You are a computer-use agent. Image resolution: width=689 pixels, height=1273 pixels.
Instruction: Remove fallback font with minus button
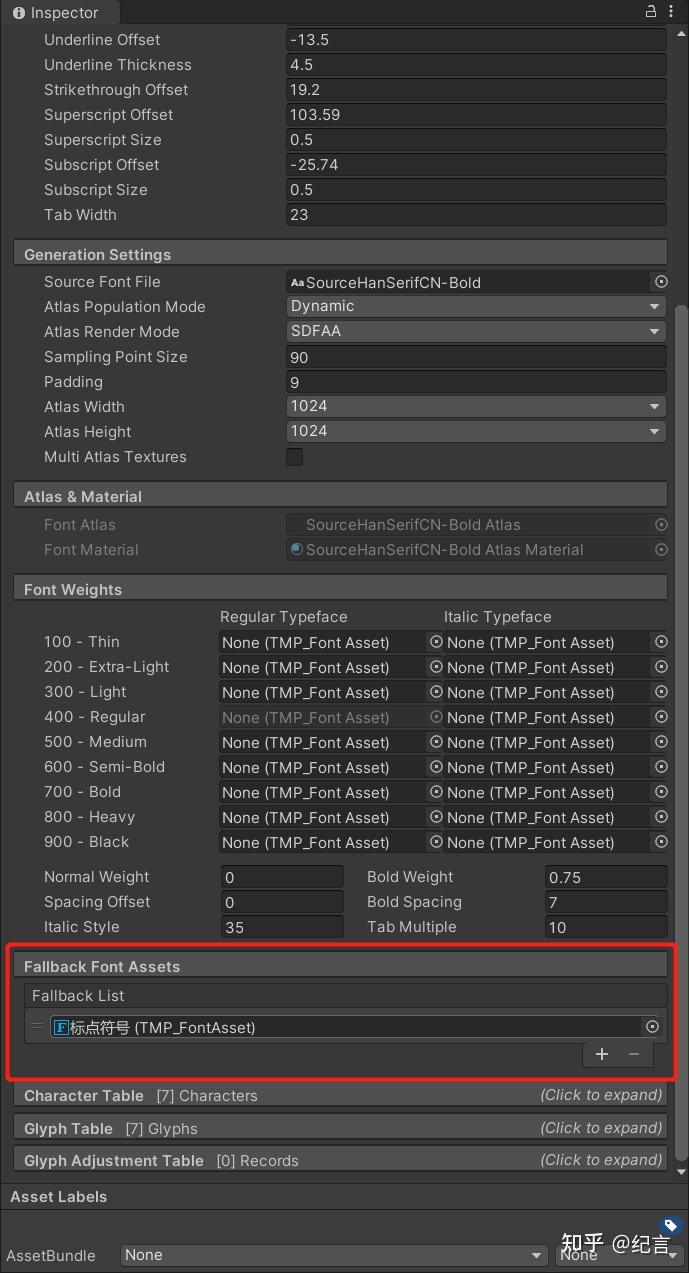[x=634, y=1054]
